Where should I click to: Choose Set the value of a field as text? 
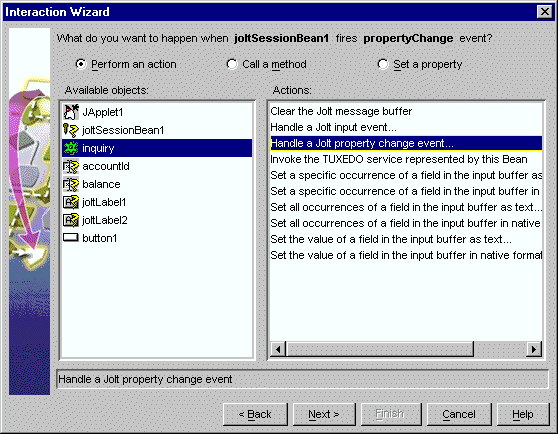406,239
